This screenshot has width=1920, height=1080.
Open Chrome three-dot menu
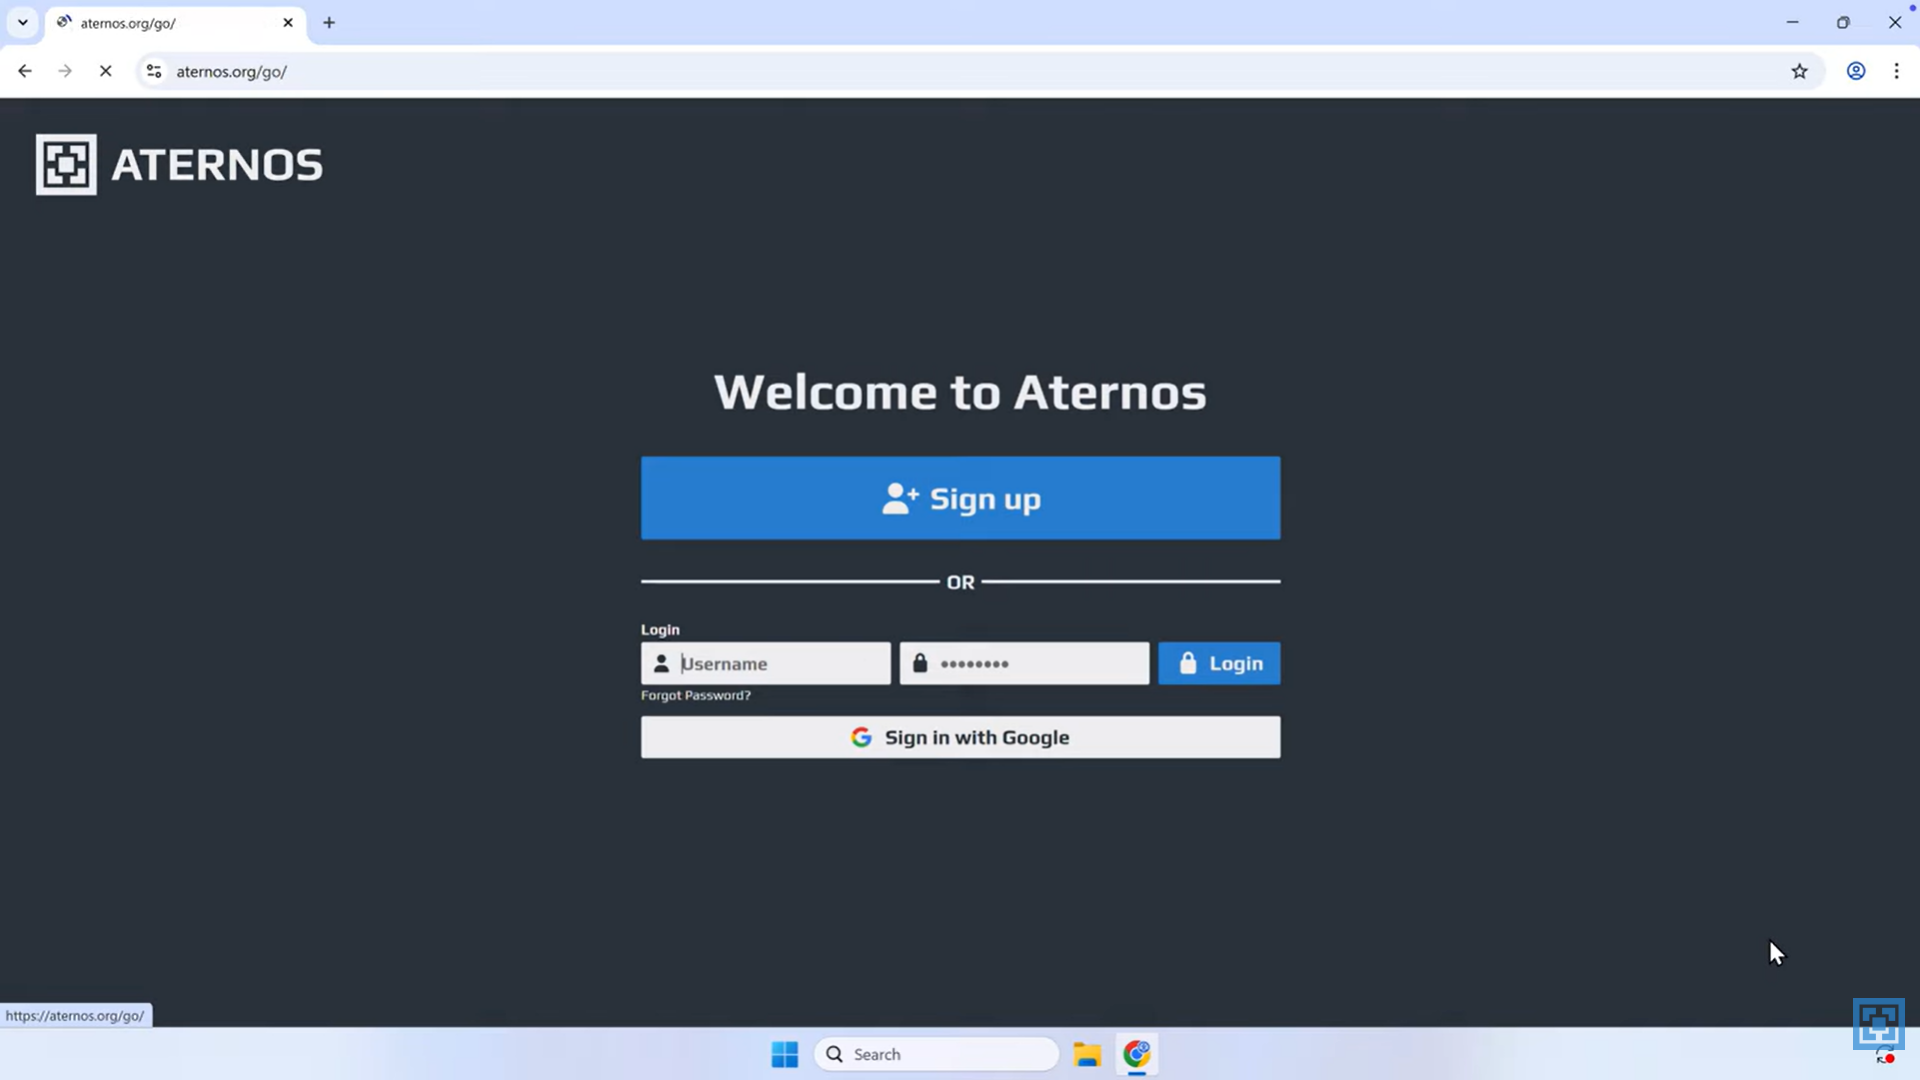coord(1896,71)
